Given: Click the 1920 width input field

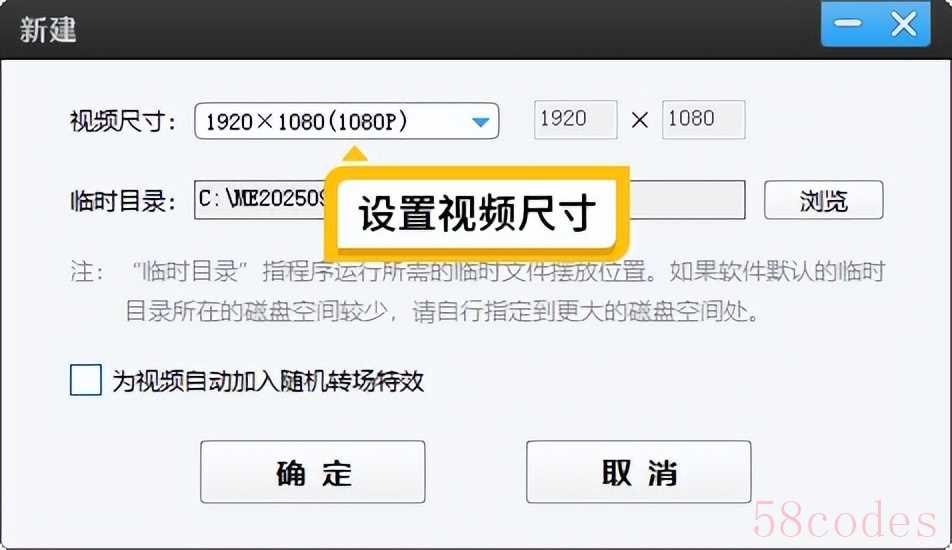Looking at the screenshot, I should coord(576,120).
